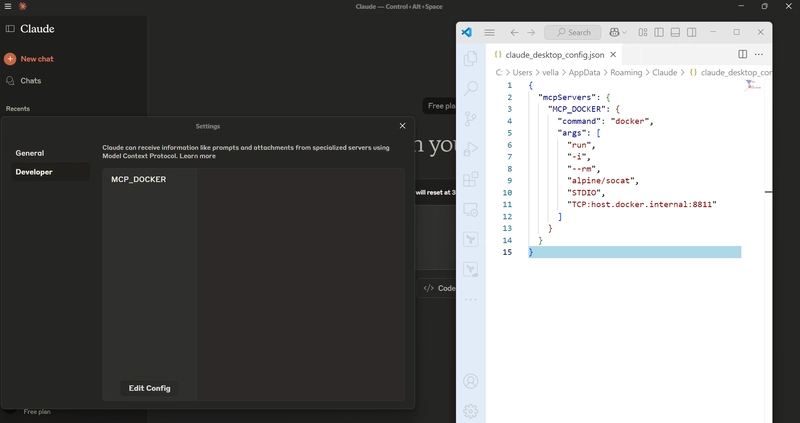
Task: Click the AppData breadcrumb in VS Code
Action: (x=584, y=72)
